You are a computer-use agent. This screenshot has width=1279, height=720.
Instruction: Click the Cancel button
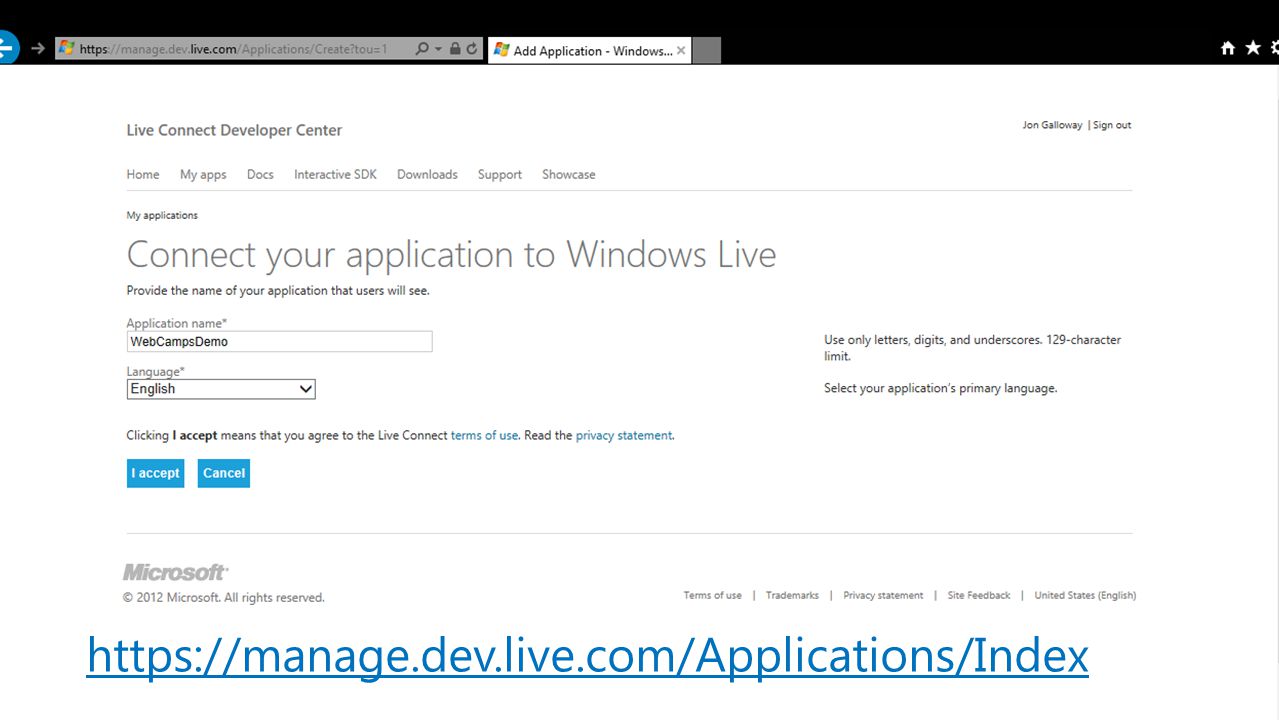pyautogui.click(x=224, y=473)
